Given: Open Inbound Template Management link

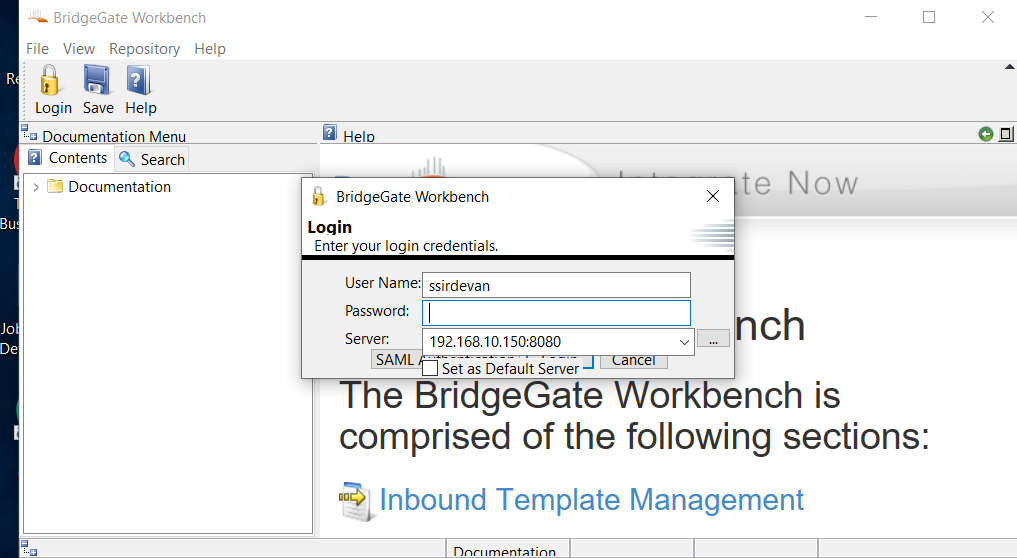Looking at the screenshot, I should pyautogui.click(x=591, y=500).
